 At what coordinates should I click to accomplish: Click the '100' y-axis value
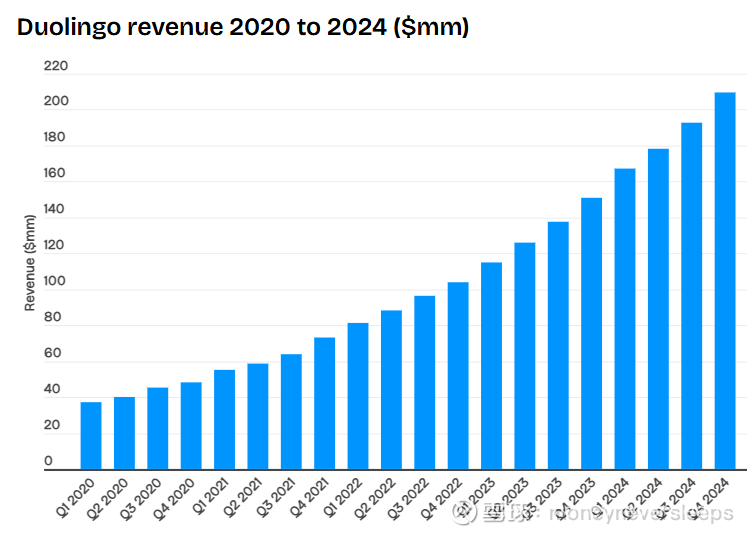[x=54, y=281]
